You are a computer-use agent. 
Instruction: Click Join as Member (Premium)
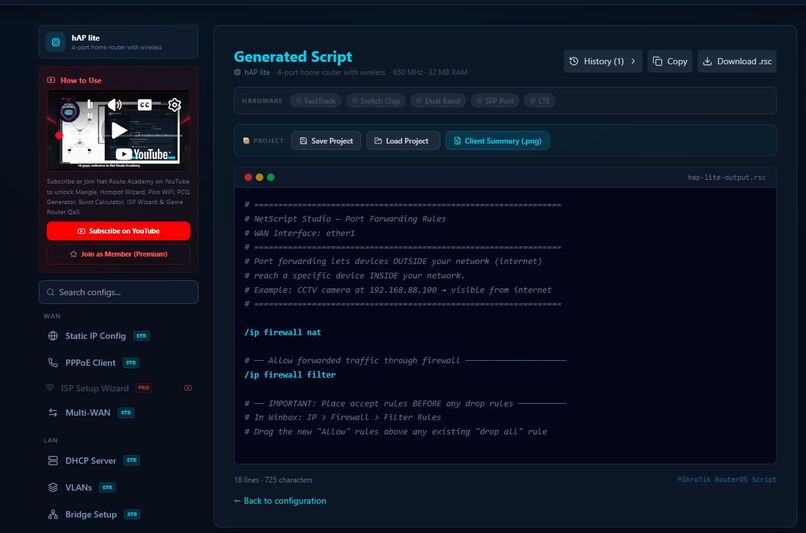pyautogui.click(x=118, y=254)
